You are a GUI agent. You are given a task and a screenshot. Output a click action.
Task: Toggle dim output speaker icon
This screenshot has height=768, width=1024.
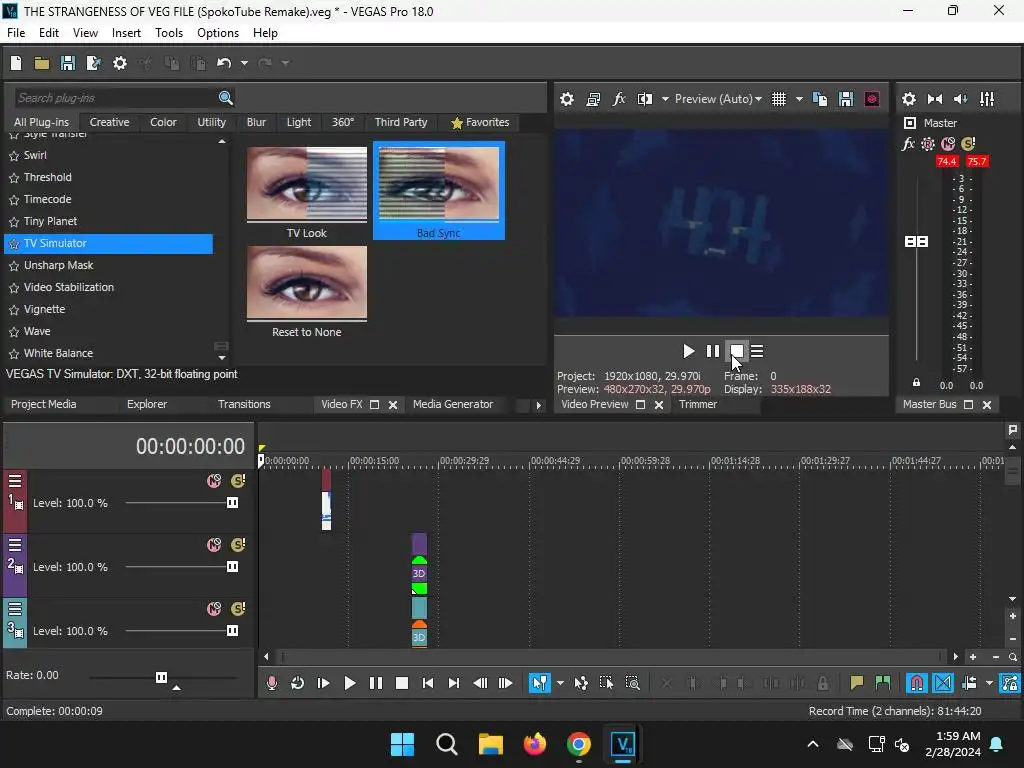click(961, 99)
